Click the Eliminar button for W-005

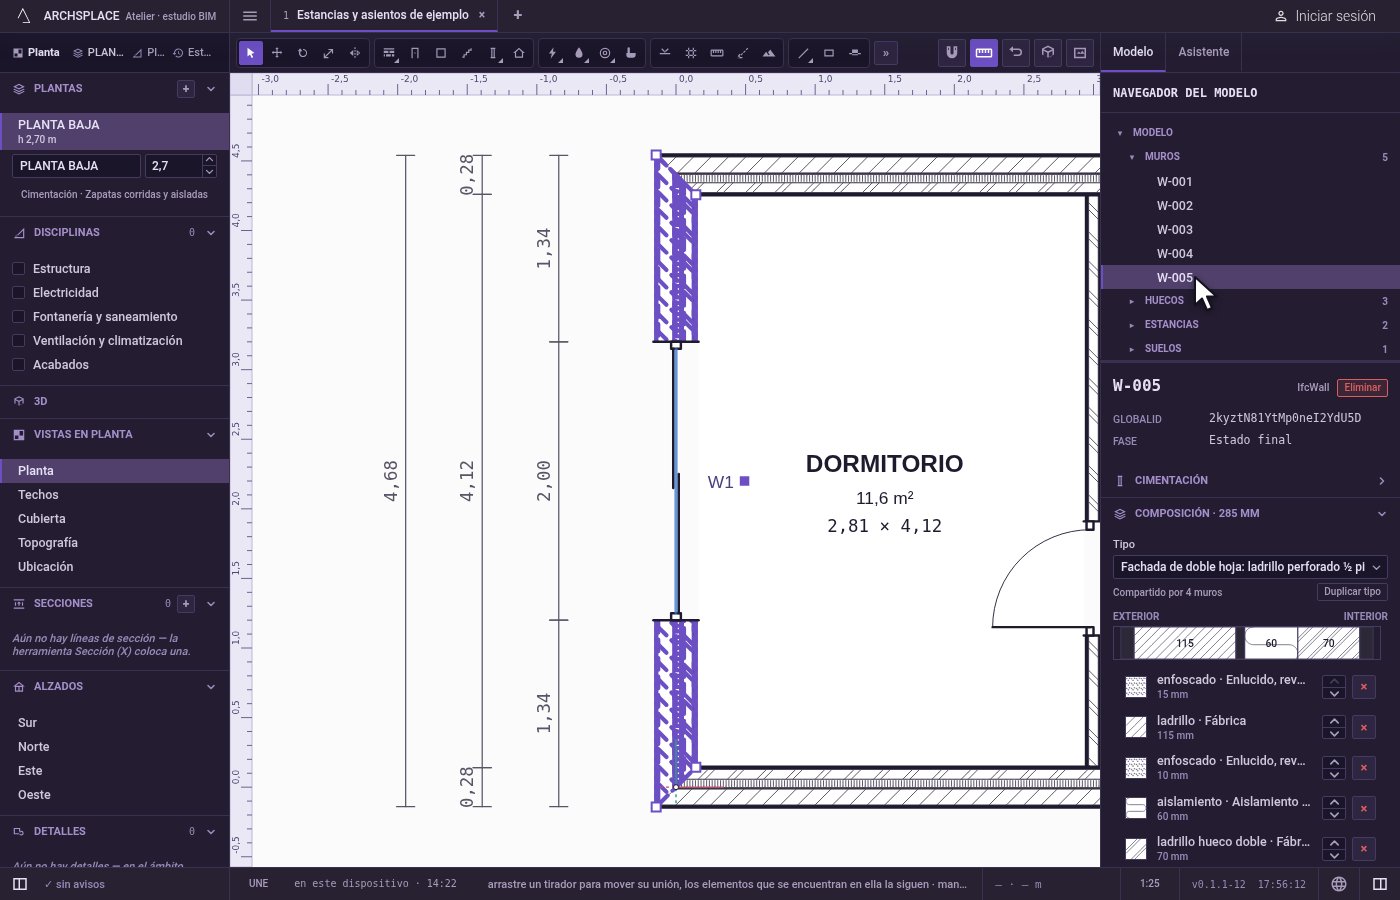coord(1362,388)
